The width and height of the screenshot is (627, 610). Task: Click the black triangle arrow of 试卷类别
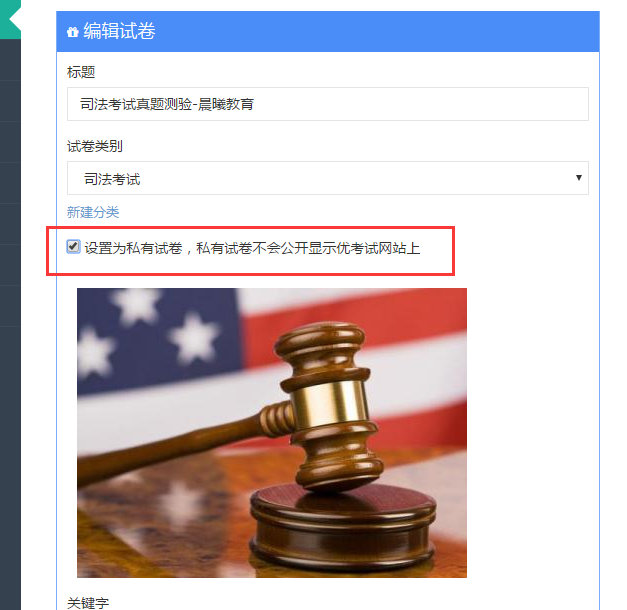point(578,178)
